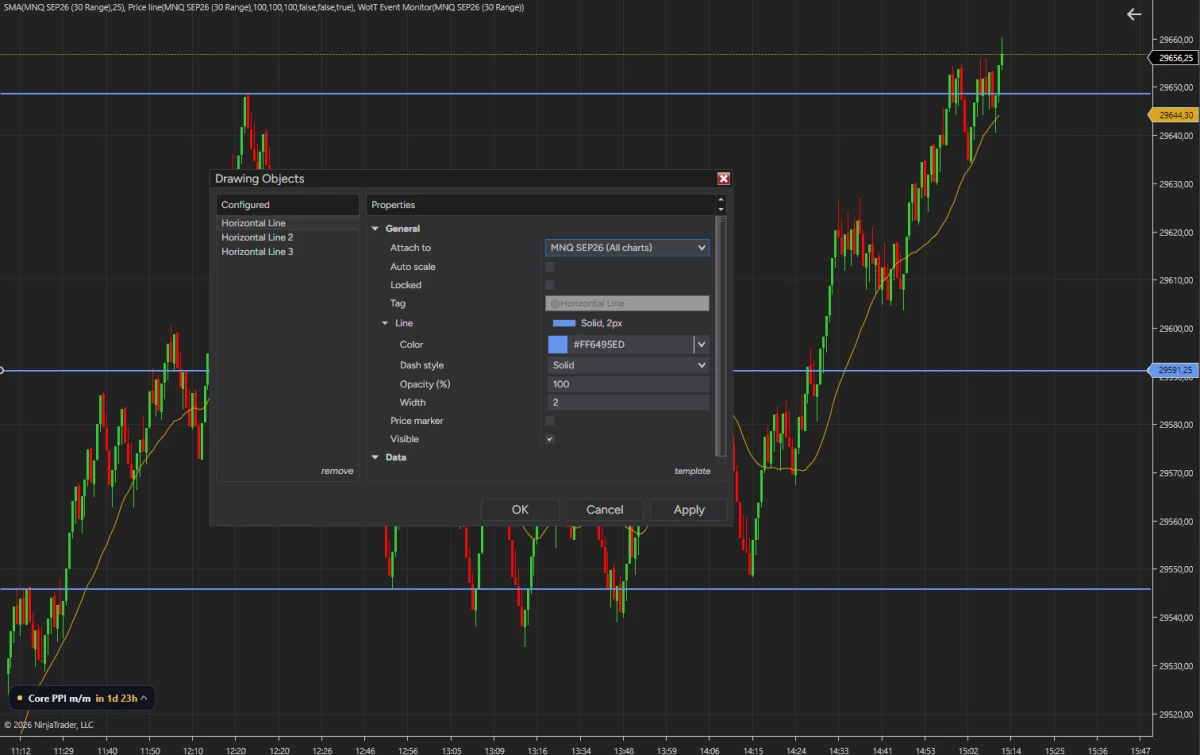The image size is (1200, 755).
Task: Click the Opacity (%) field
Action: (x=627, y=384)
